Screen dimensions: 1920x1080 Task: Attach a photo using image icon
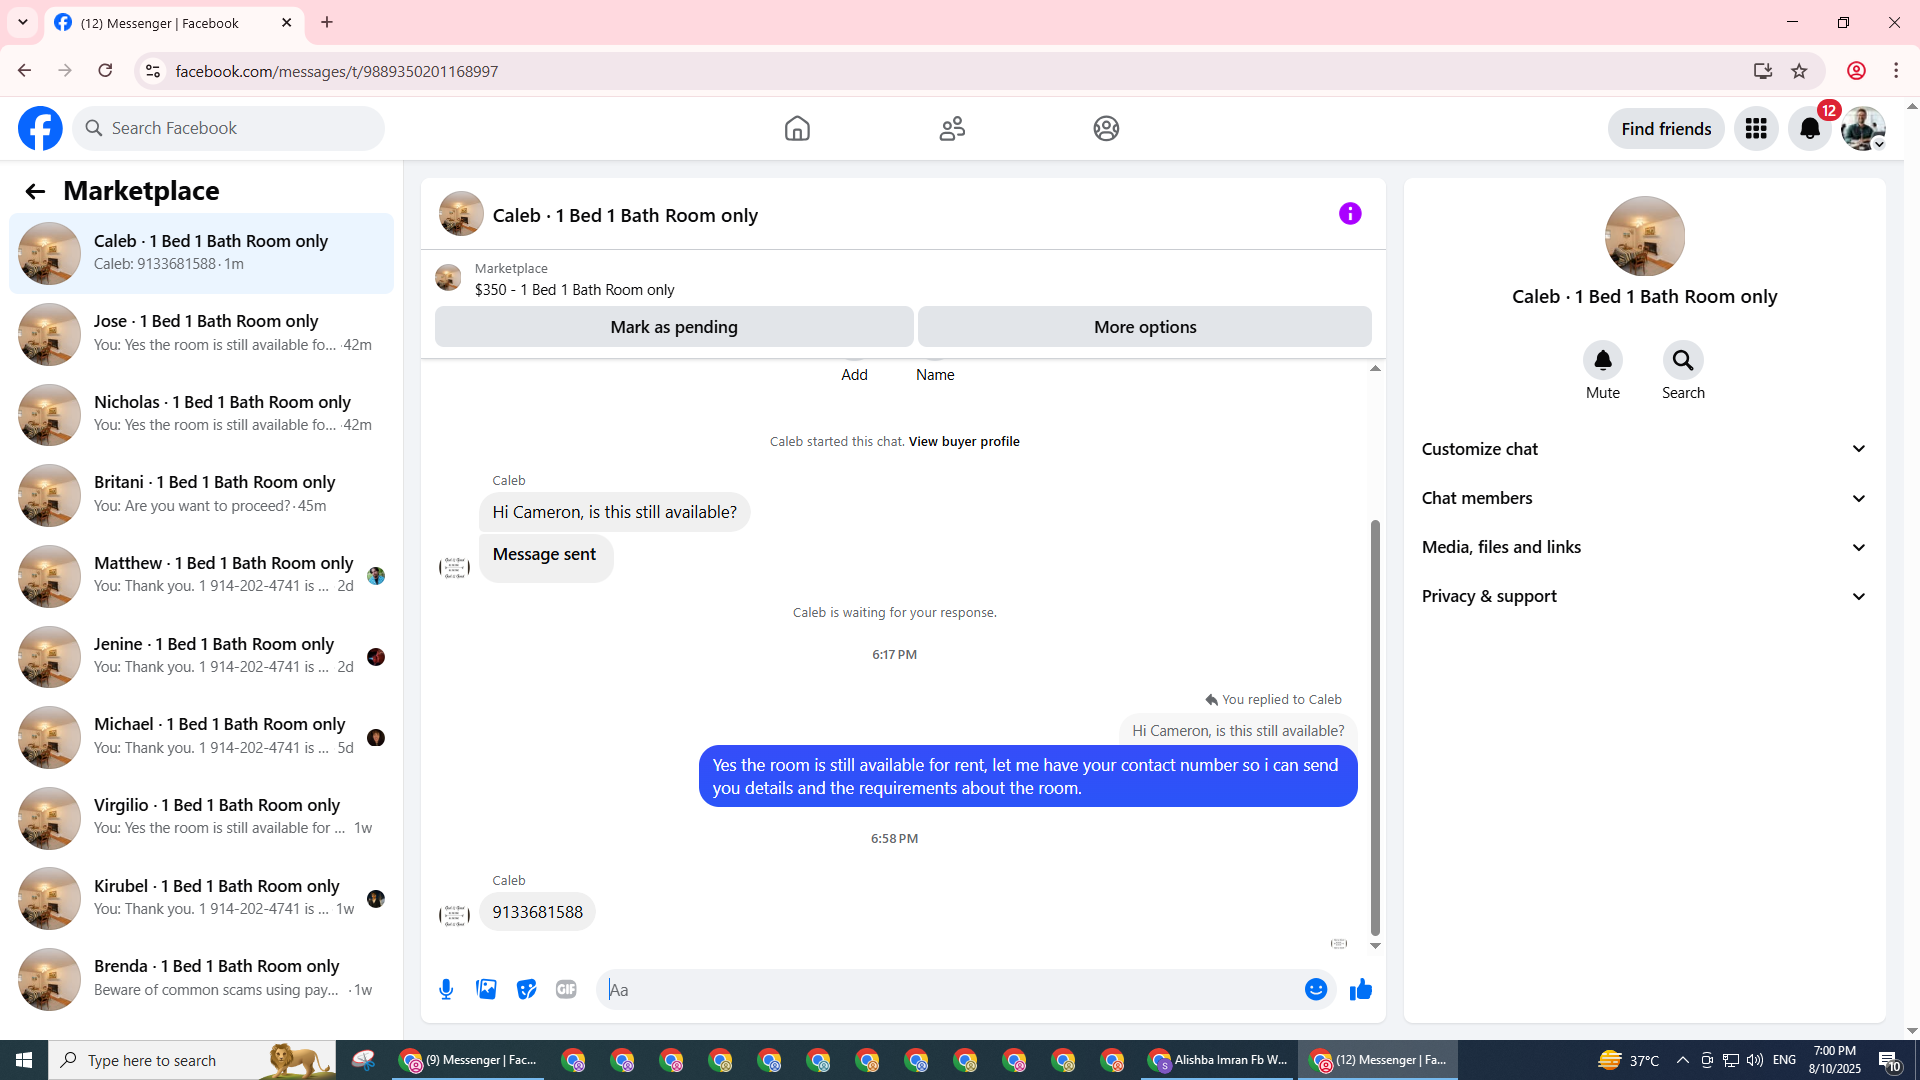(x=486, y=989)
